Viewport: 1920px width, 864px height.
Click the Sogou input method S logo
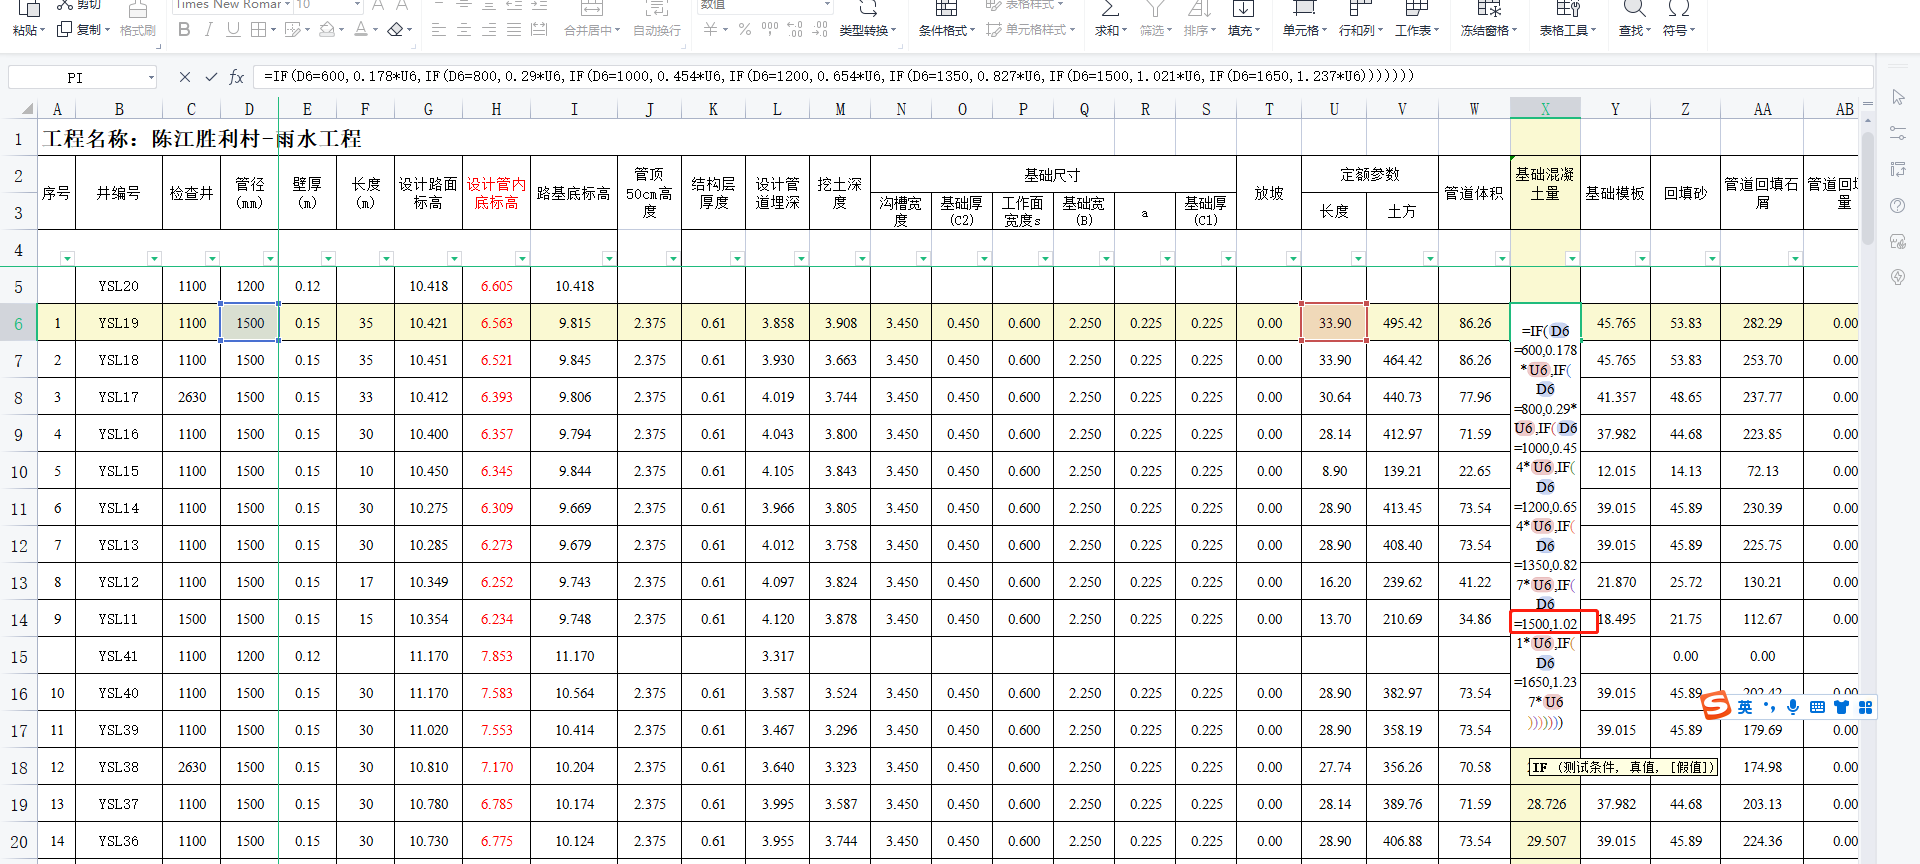click(1716, 706)
